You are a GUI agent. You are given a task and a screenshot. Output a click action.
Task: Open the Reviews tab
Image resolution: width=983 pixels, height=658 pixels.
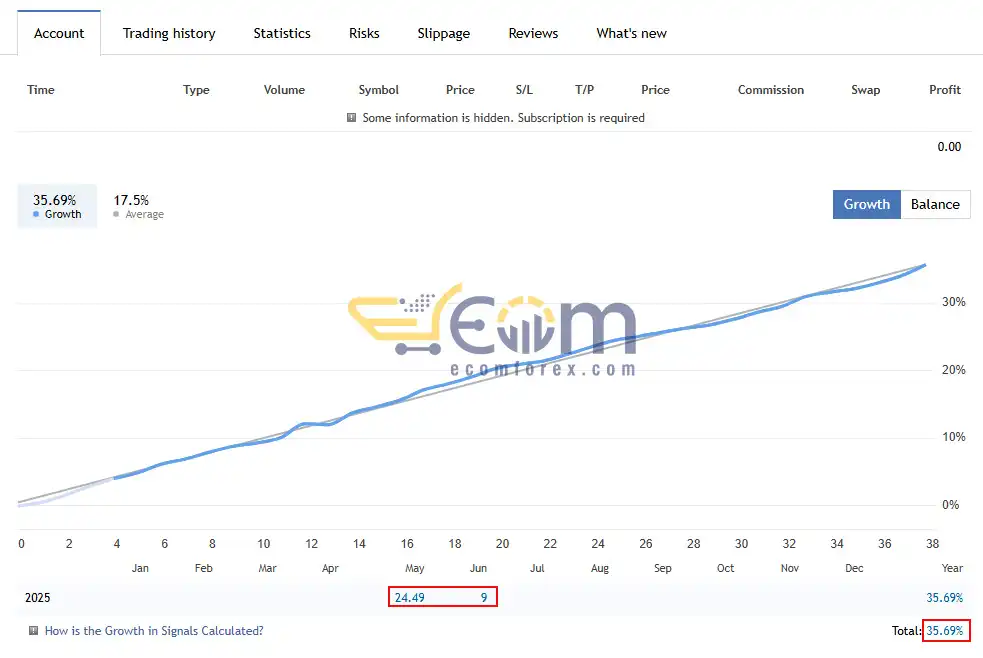533,33
